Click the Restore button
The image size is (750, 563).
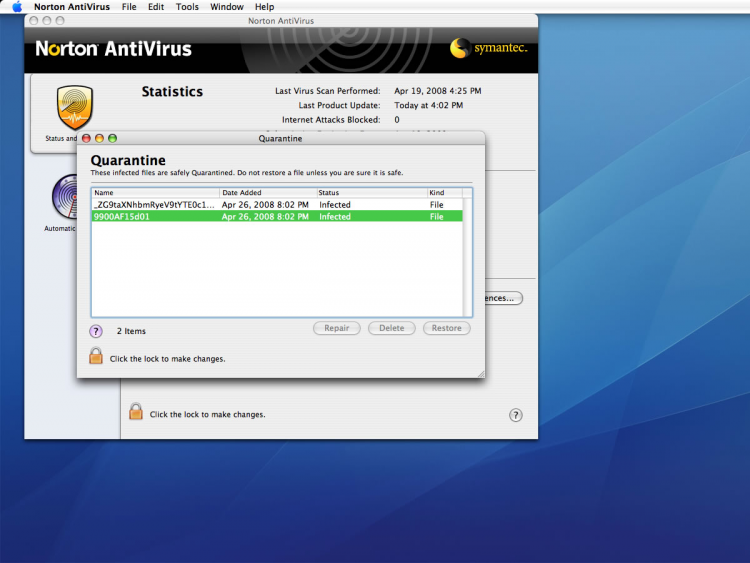pos(447,328)
